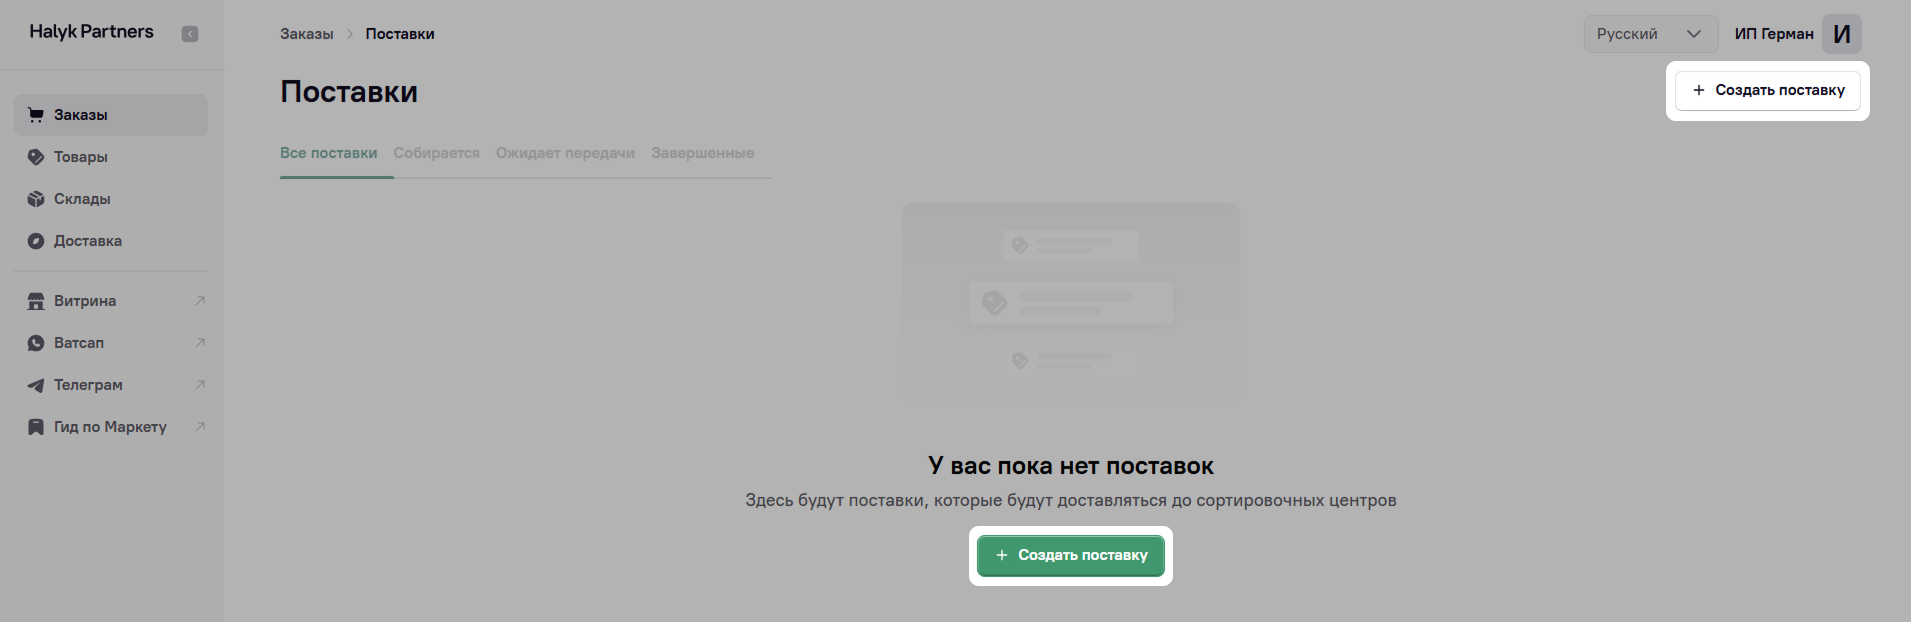
Task: Click the shopping cart icon beside Заказы
Action: 36,115
